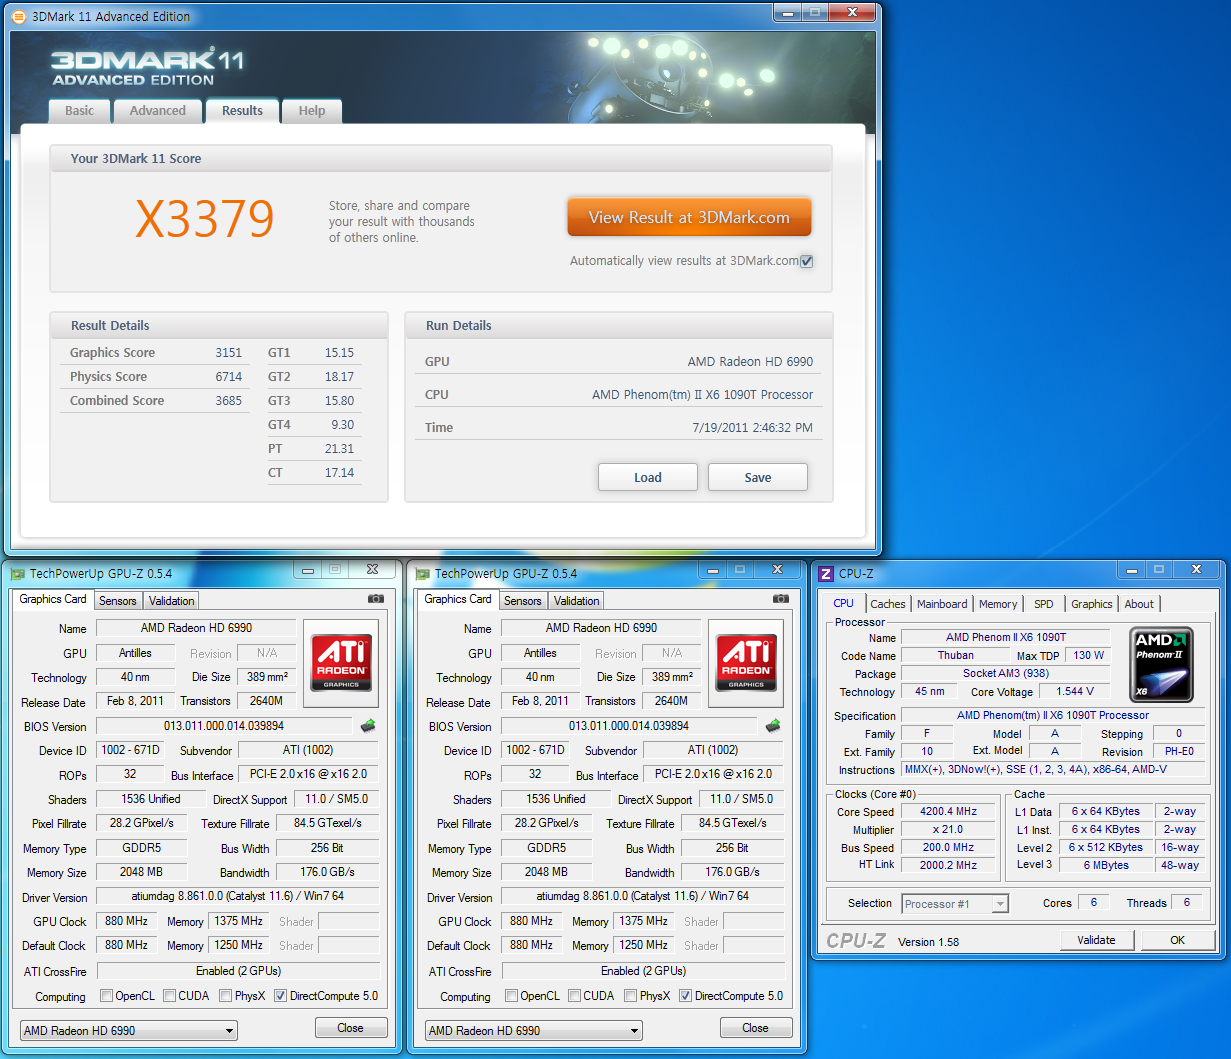Click OK button in CPU-Z

tap(1178, 940)
